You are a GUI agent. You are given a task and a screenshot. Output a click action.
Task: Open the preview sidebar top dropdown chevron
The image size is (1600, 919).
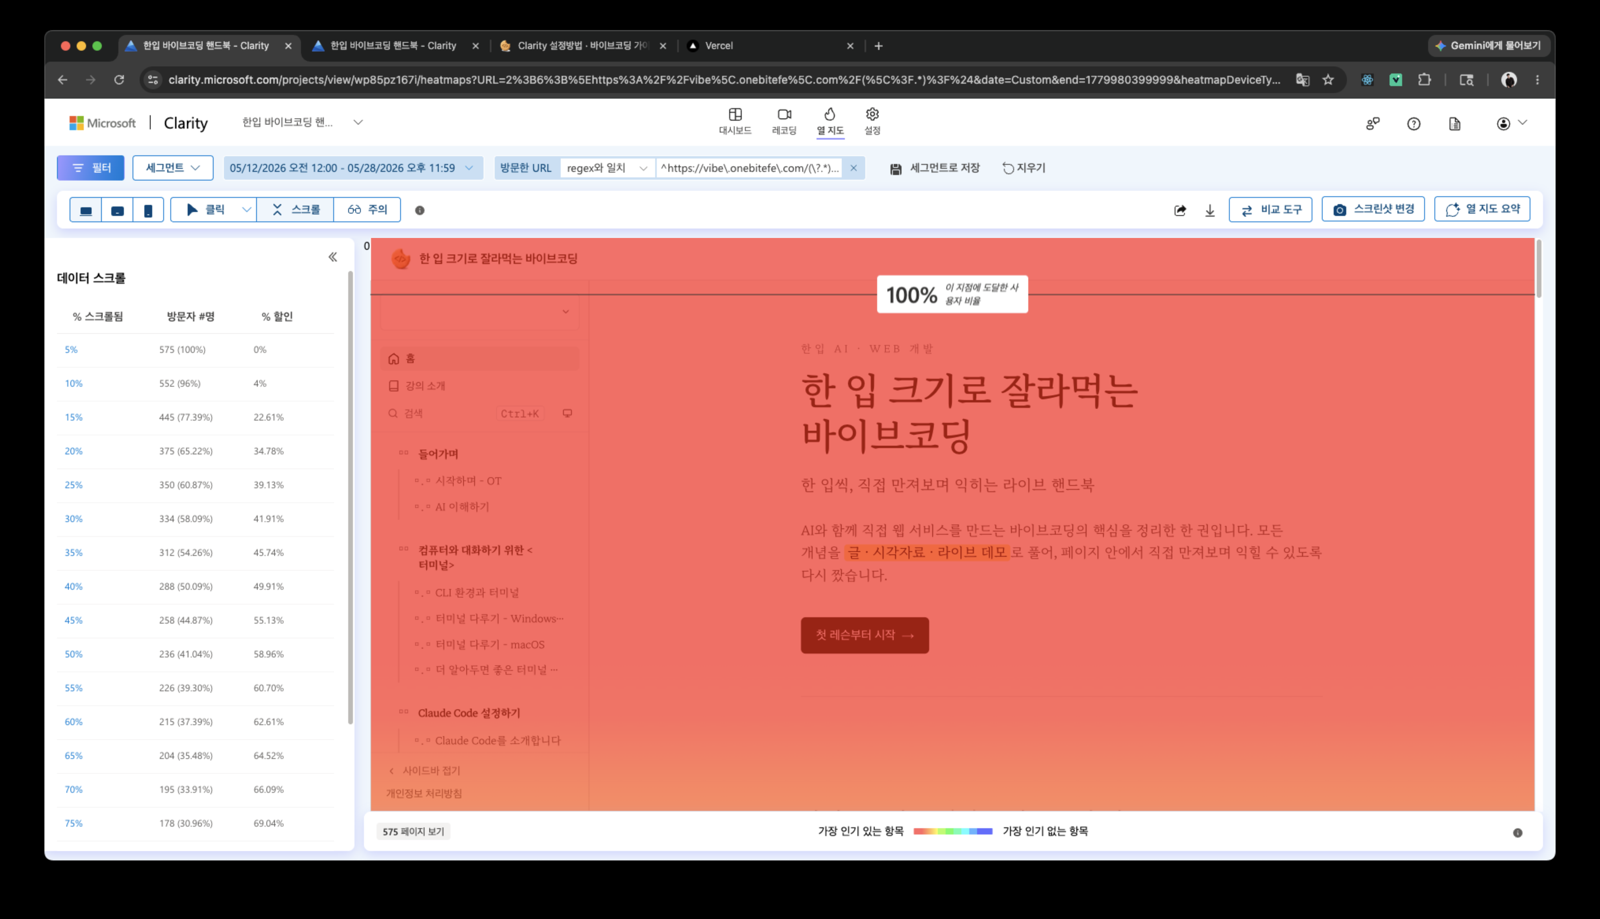[x=565, y=311]
